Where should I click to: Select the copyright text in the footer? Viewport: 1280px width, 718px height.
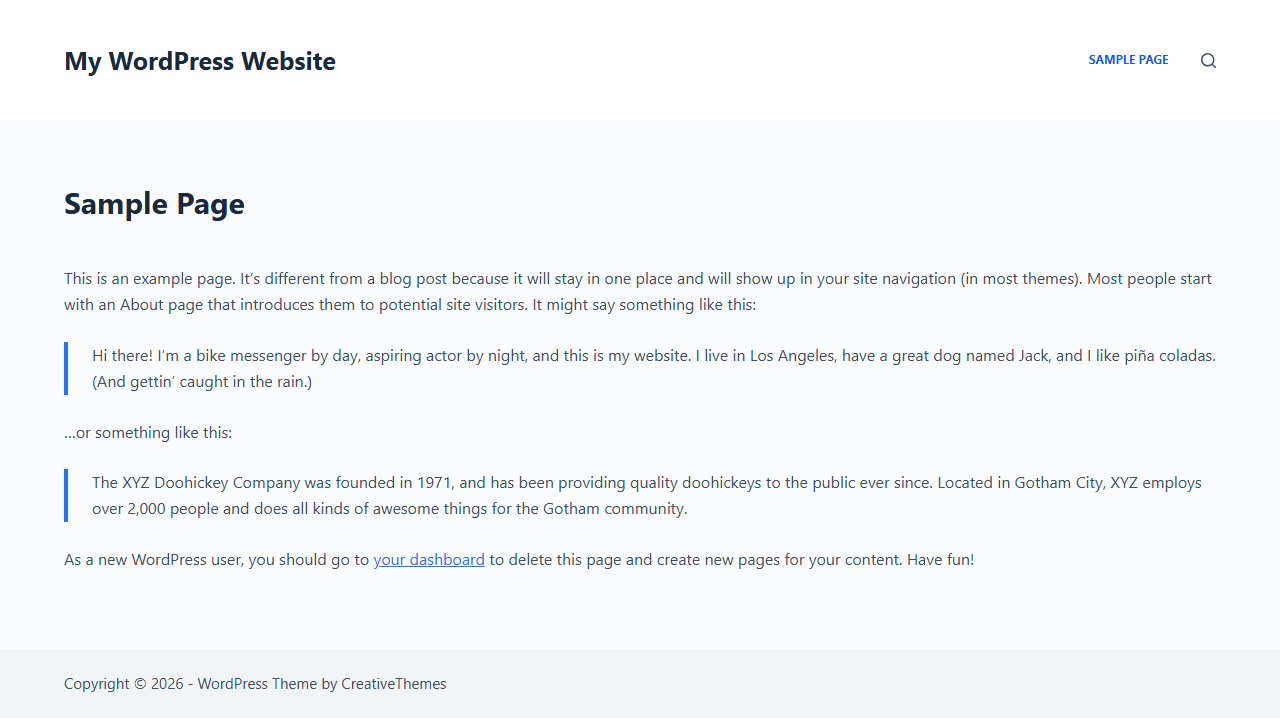[x=255, y=683]
